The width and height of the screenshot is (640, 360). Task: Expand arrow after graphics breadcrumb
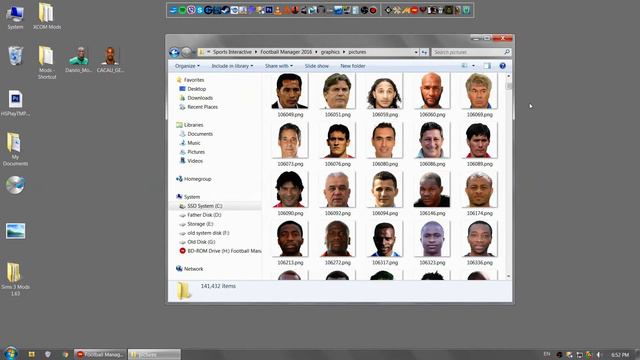(x=344, y=52)
